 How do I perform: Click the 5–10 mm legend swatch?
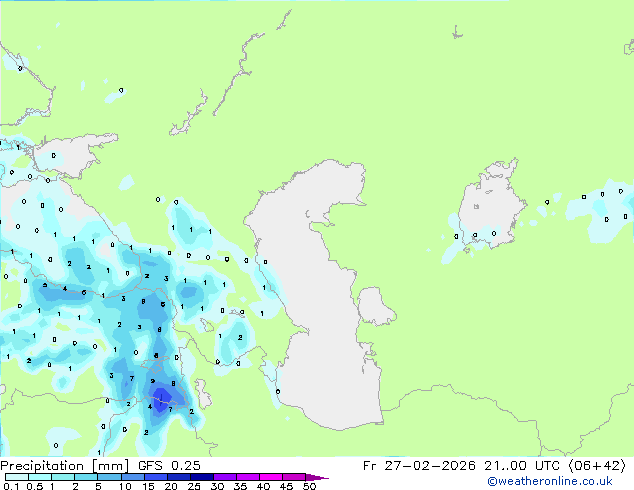point(109,477)
